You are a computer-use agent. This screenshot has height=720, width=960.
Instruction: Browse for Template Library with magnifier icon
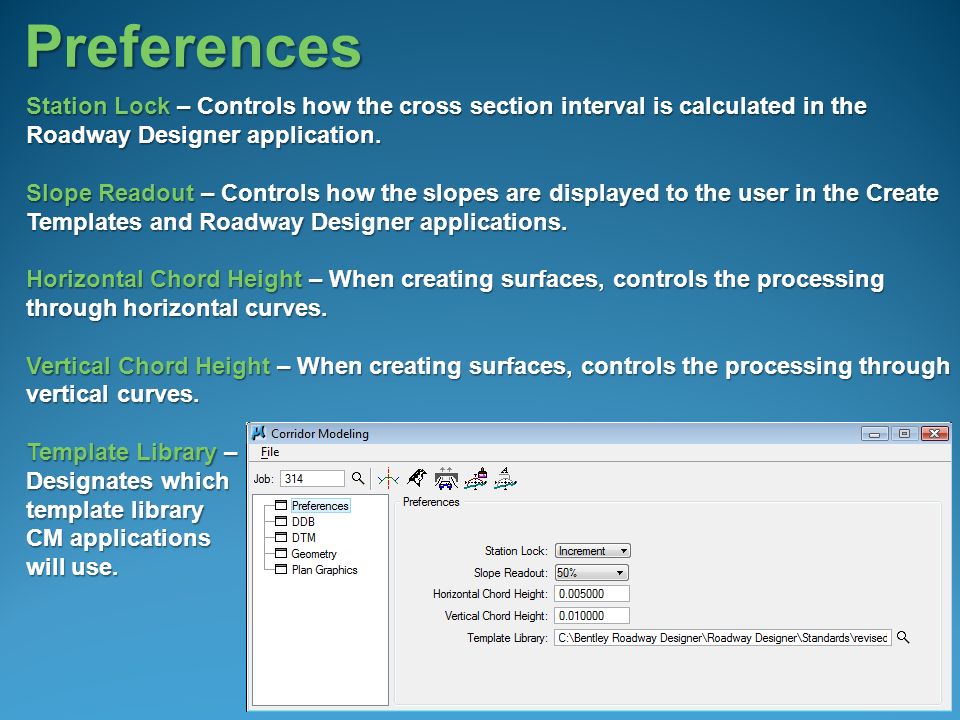click(903, 638)
